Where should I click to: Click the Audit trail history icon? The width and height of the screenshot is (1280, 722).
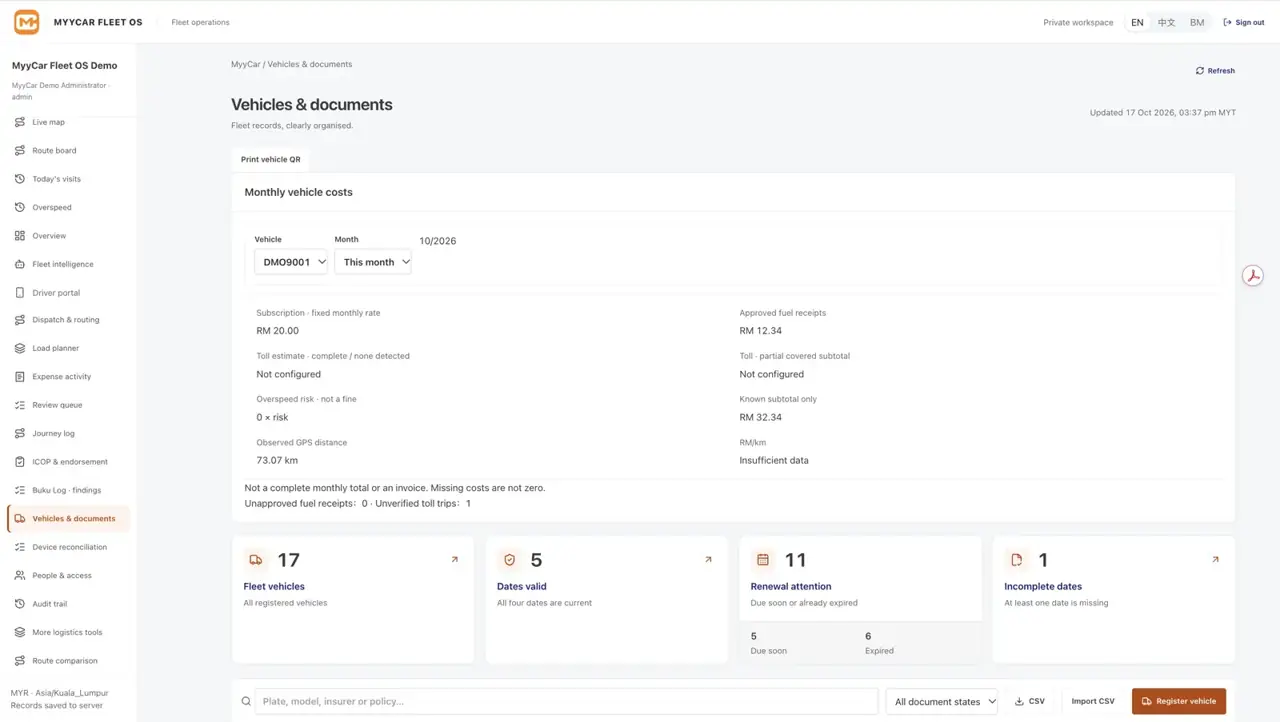coord(20,604)
